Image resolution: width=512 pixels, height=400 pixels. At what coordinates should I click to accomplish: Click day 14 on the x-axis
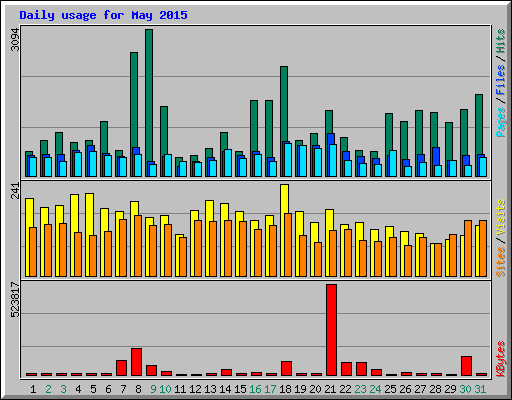click(x=225, y=389)
